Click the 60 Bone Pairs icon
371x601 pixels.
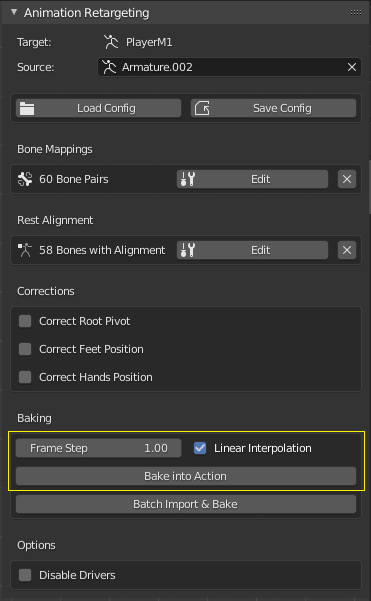pos(25,179)
